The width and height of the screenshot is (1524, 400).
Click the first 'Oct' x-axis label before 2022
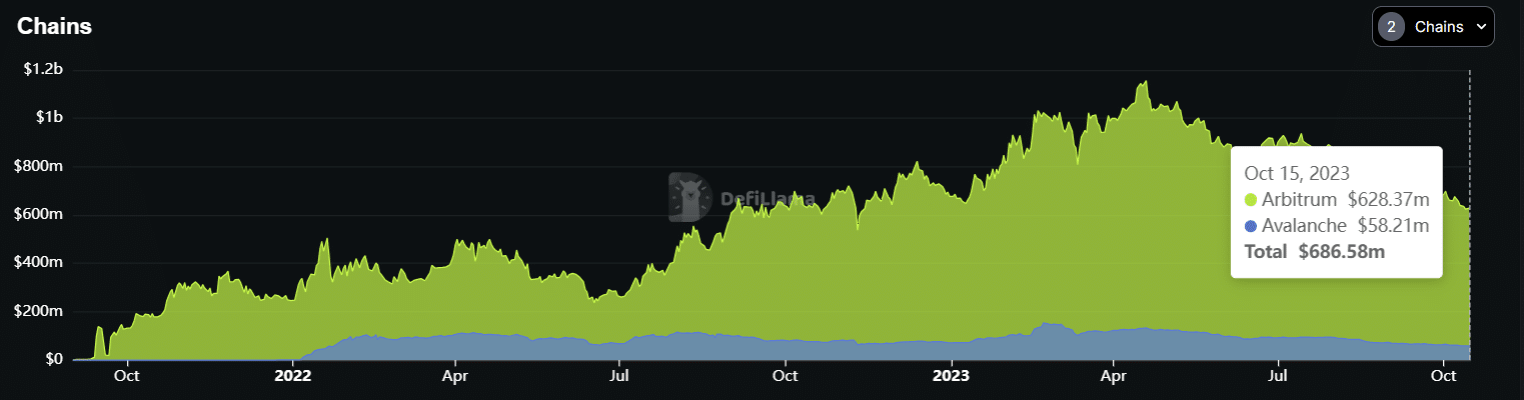tap(126, 377)
